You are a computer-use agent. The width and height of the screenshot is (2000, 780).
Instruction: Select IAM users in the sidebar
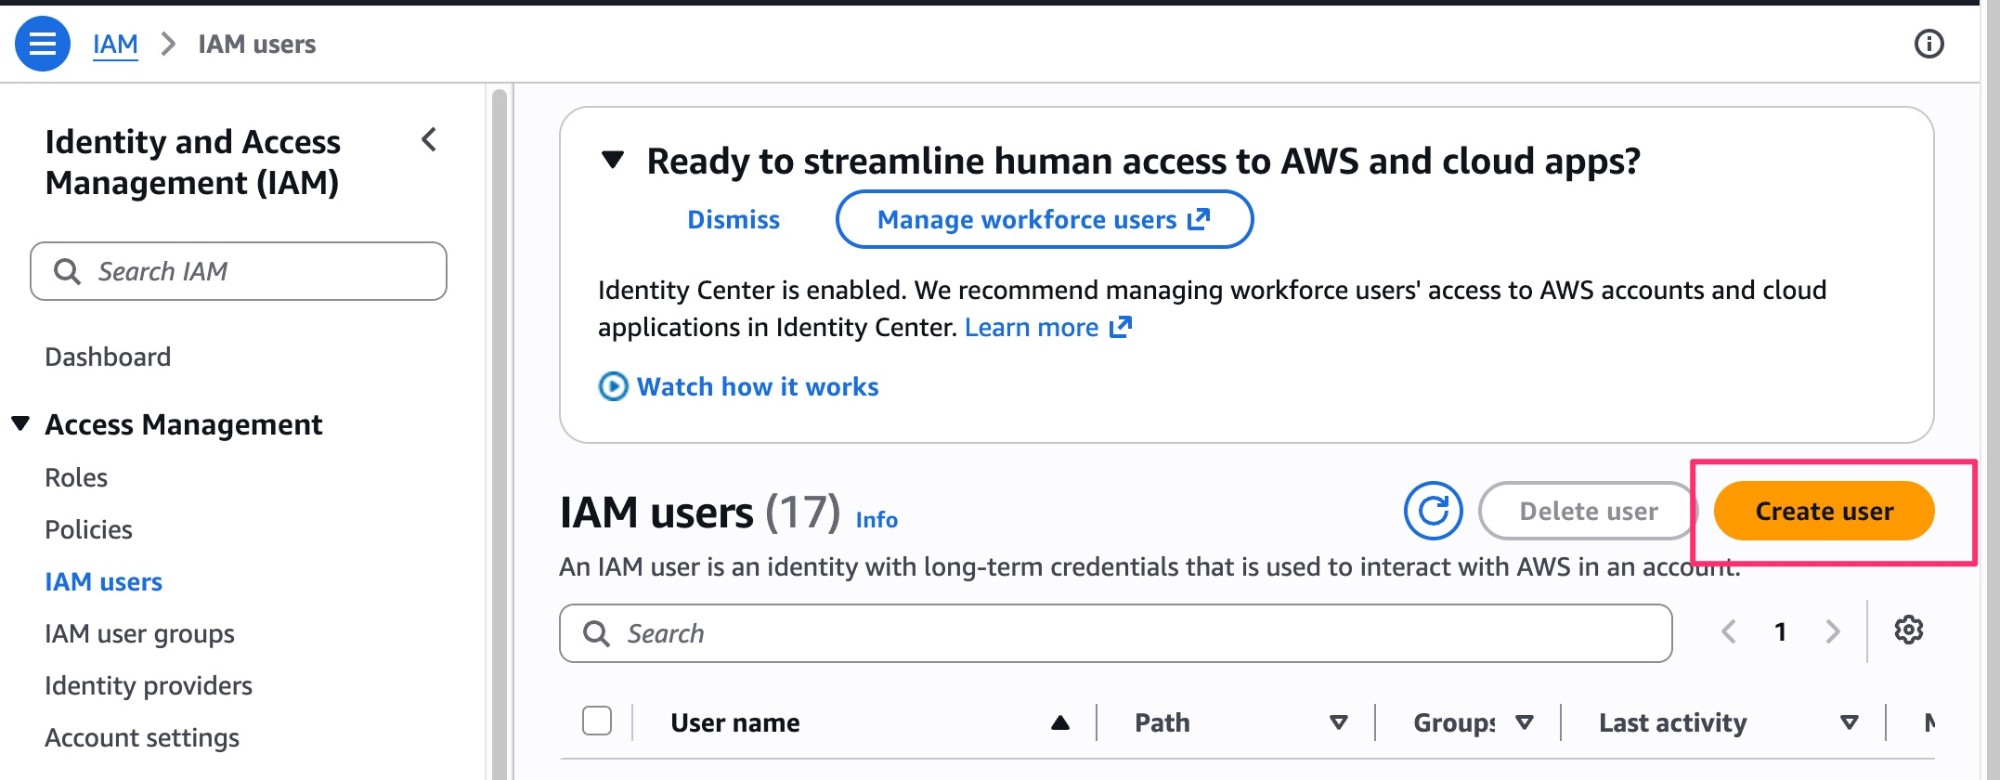tap(103, 582)
